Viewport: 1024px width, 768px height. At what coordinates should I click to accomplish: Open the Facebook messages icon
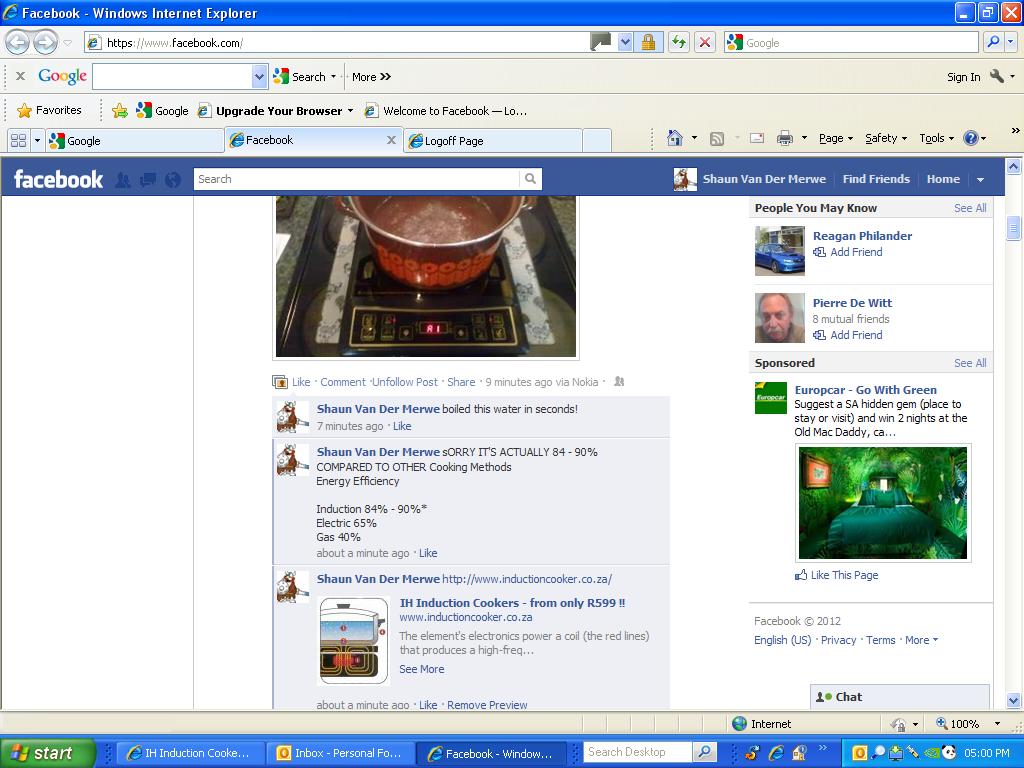pos(148,180)
